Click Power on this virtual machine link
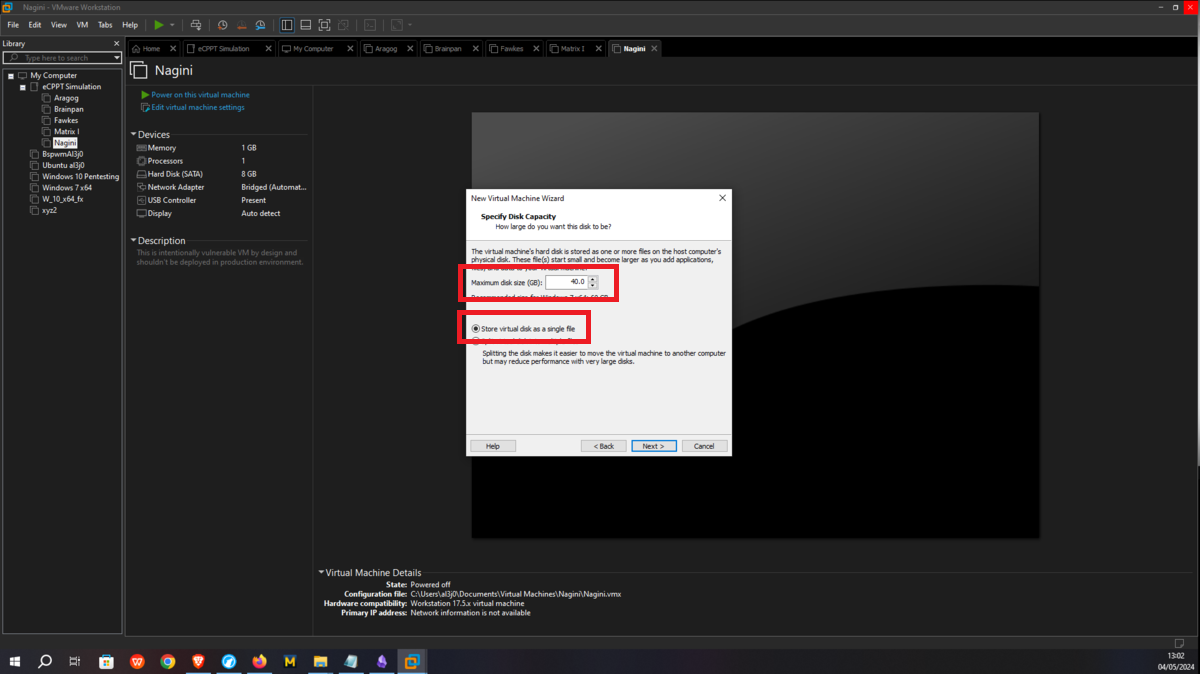Screen dimensions: 1200x674 click(200, 95)
